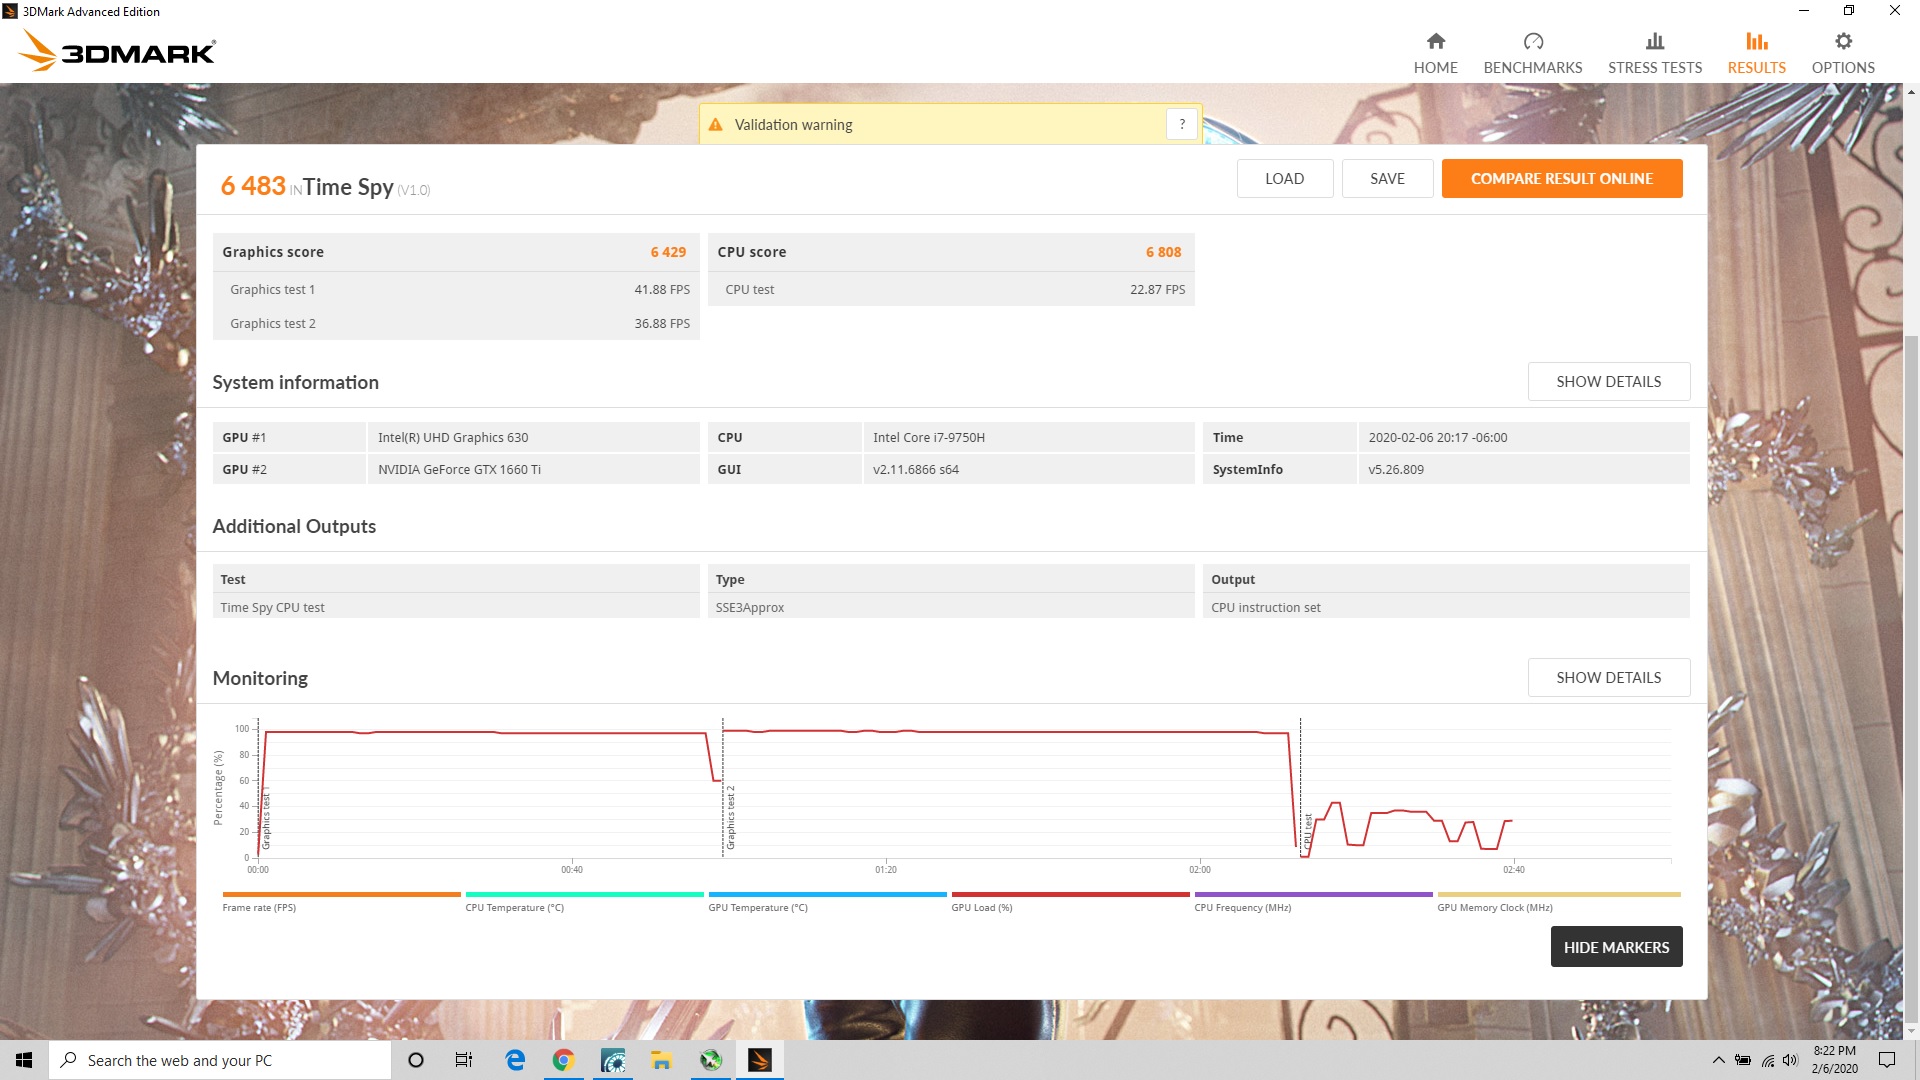Viewport: 1920px width, 1080px height.
Task: Select the Graphics test 1 row
Action: [x=456, y=289]
